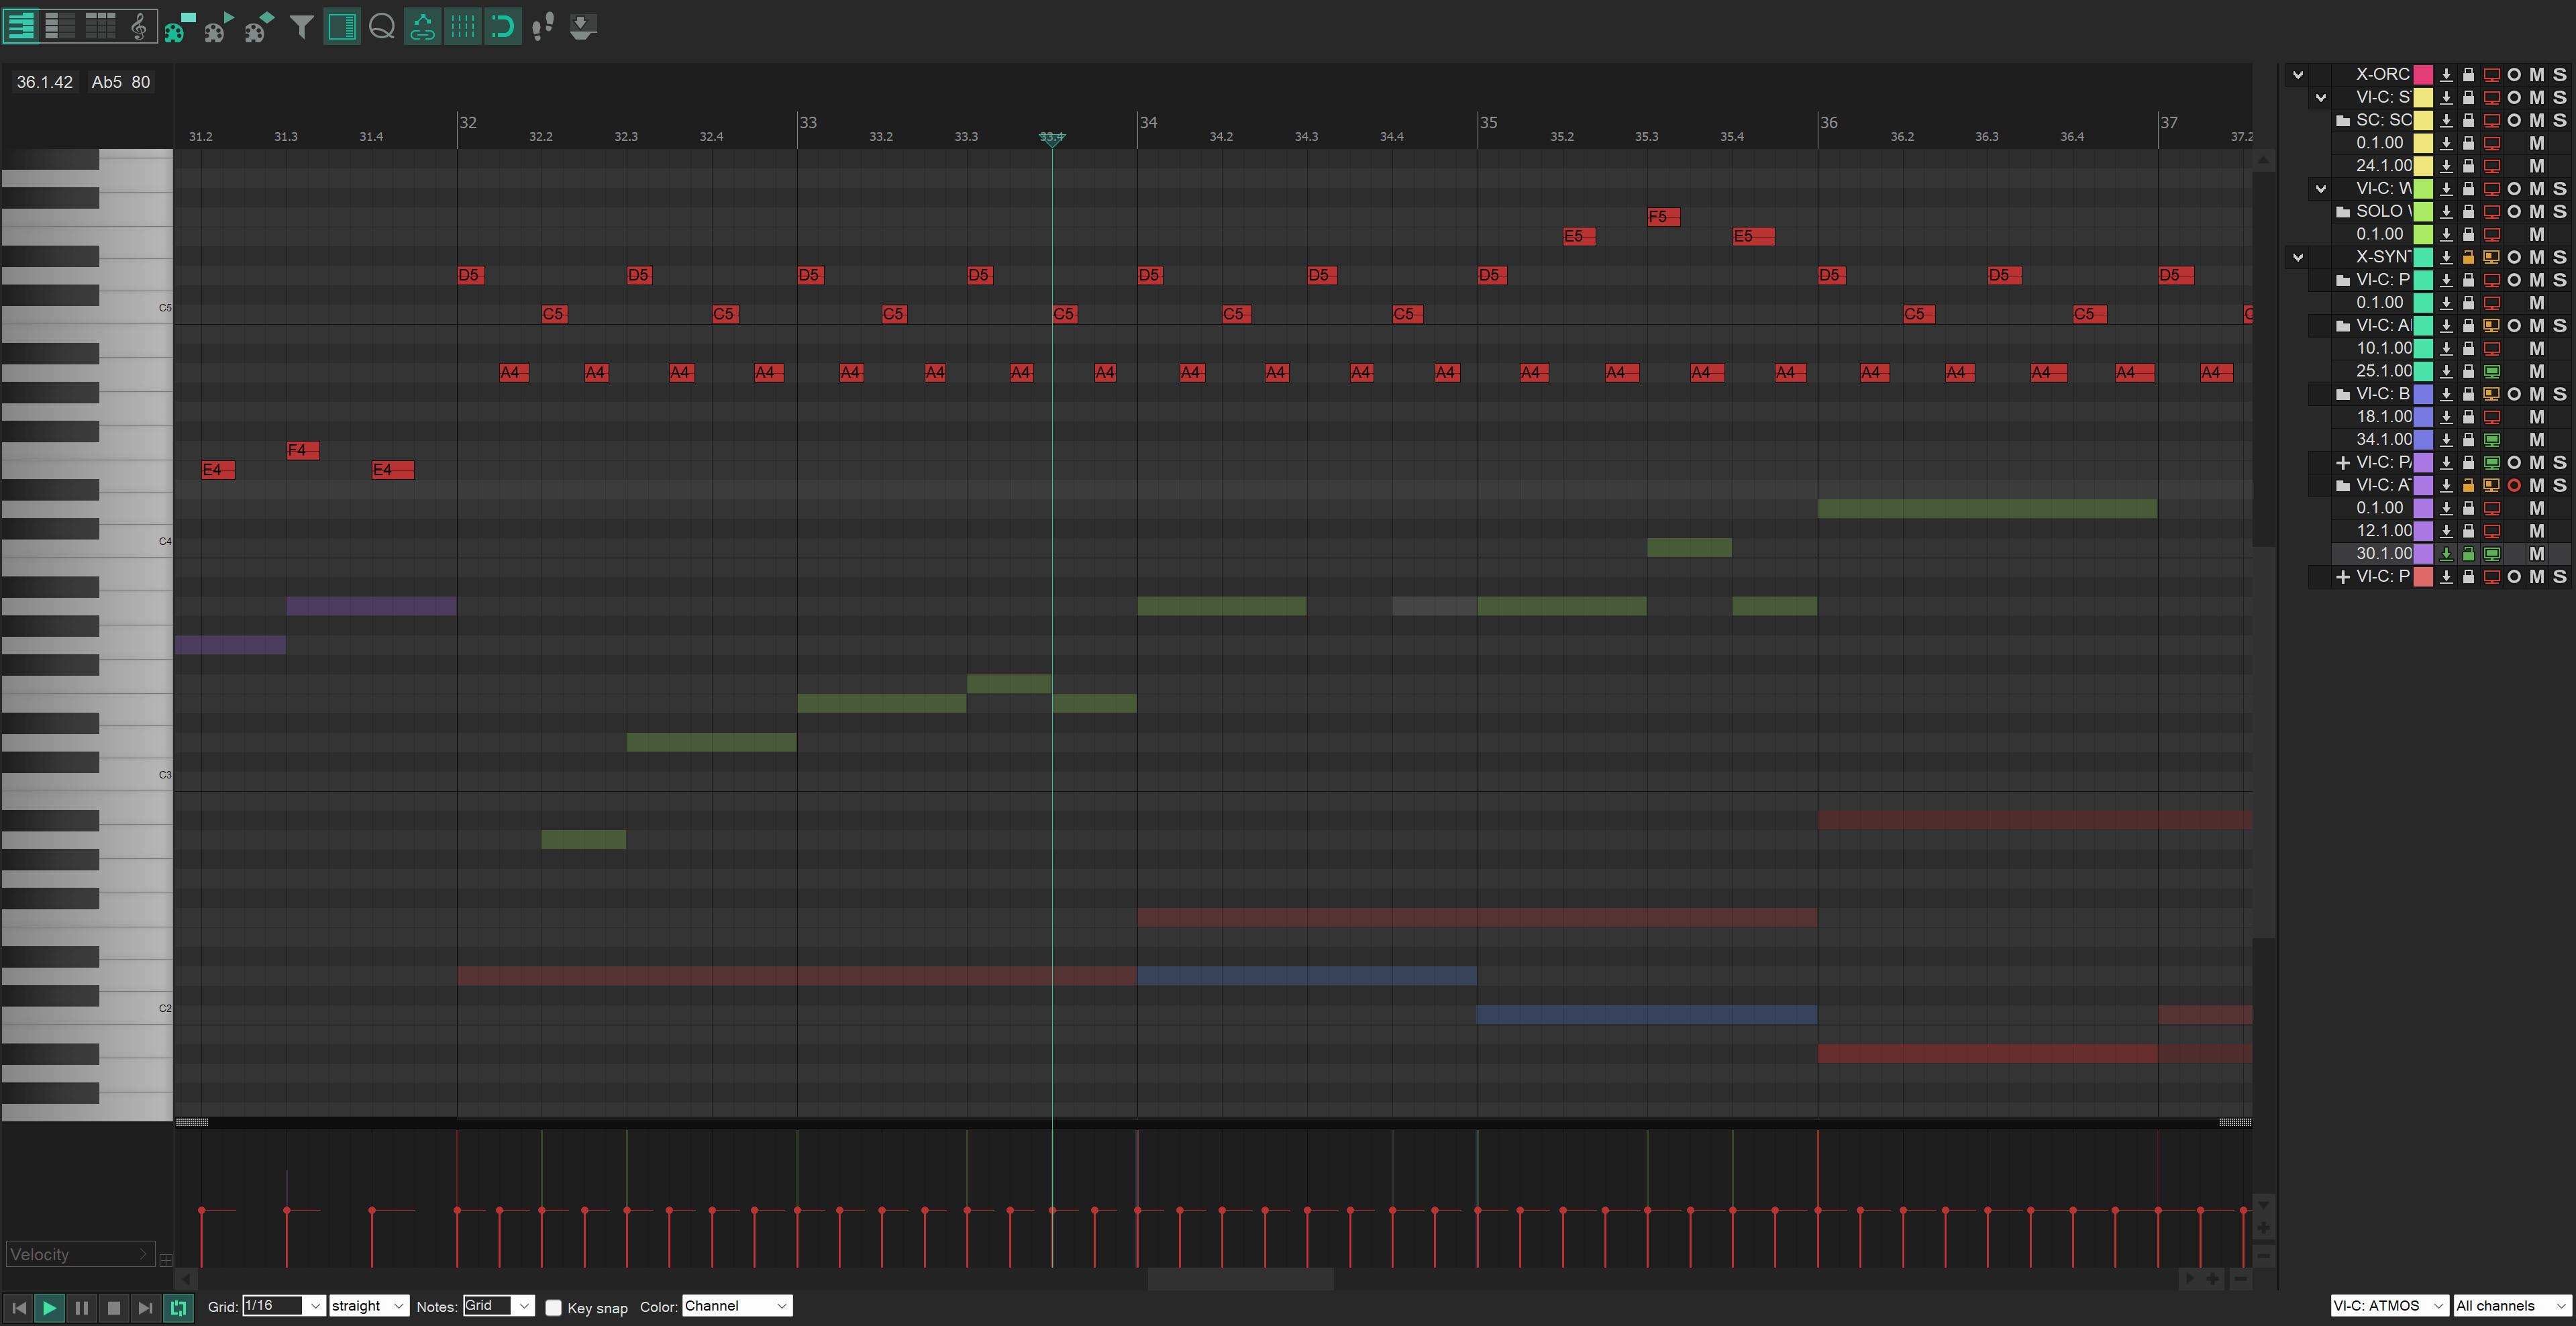This screenshot has width=2576, height=1326.
Task: Click the dock editor arrow icon
Action: pos(583,26)
